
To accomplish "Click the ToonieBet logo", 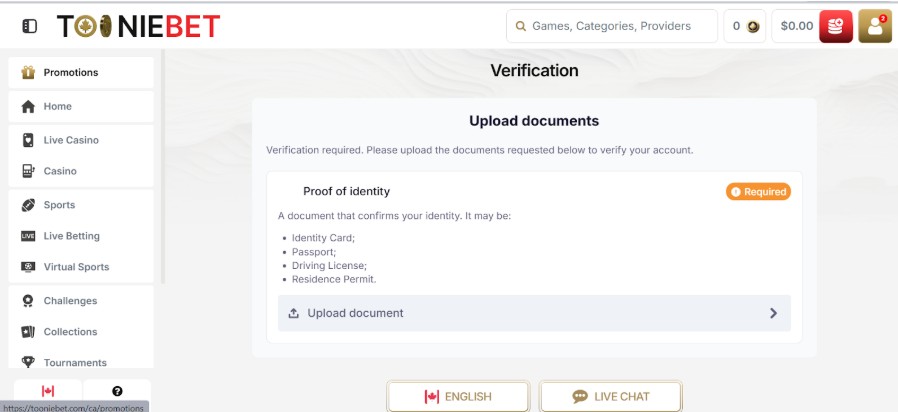I will tap(138, 26).
